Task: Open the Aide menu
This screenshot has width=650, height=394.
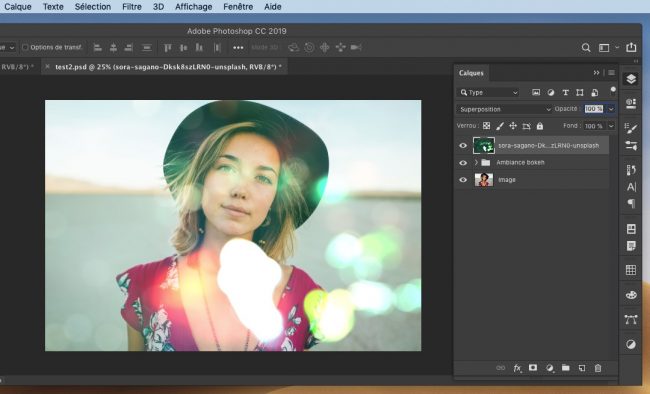Action: point(273,7)
